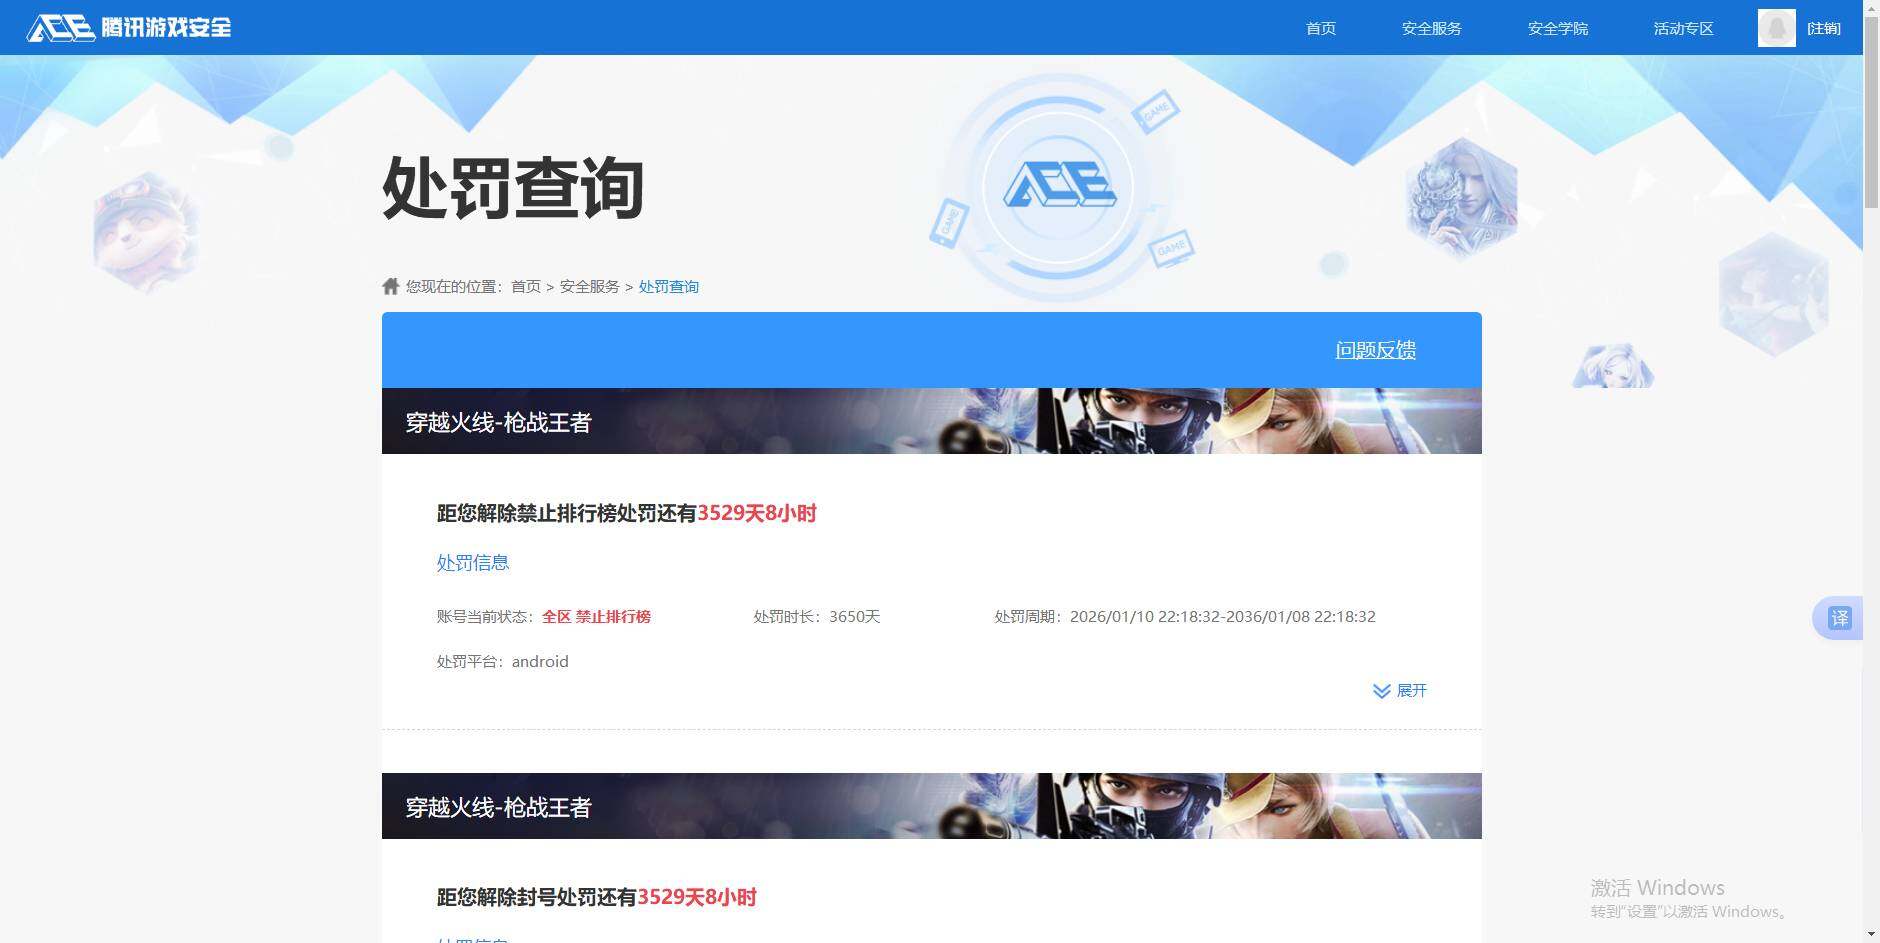This screenshot has width=1880, height=943.
Task: Click the user avatar in header
Action: click(x=1777, y=28)
